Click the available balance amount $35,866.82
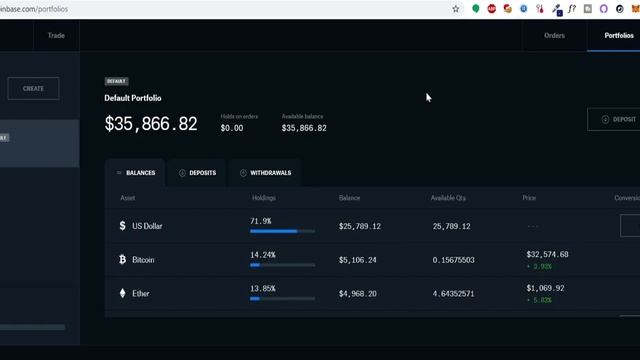This screenshot has width=640, height=360. click(x=304, y=128)
